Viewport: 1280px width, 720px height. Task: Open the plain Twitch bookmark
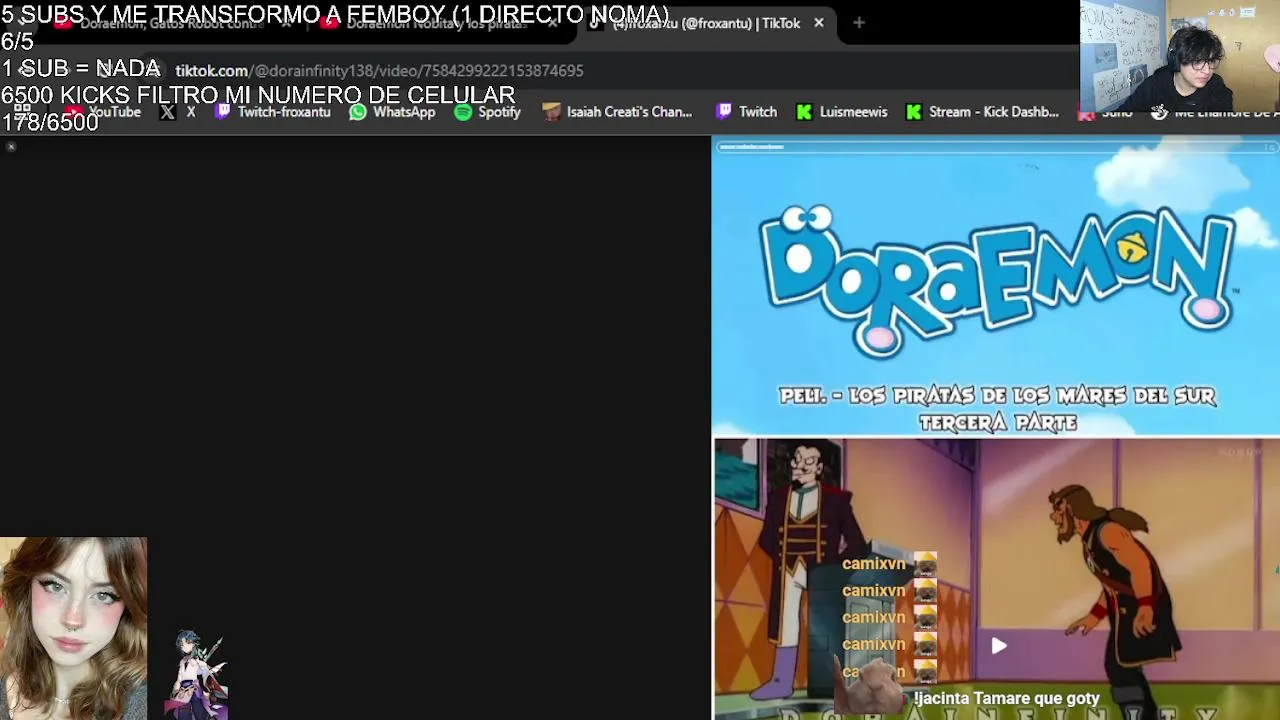[746, 112]
